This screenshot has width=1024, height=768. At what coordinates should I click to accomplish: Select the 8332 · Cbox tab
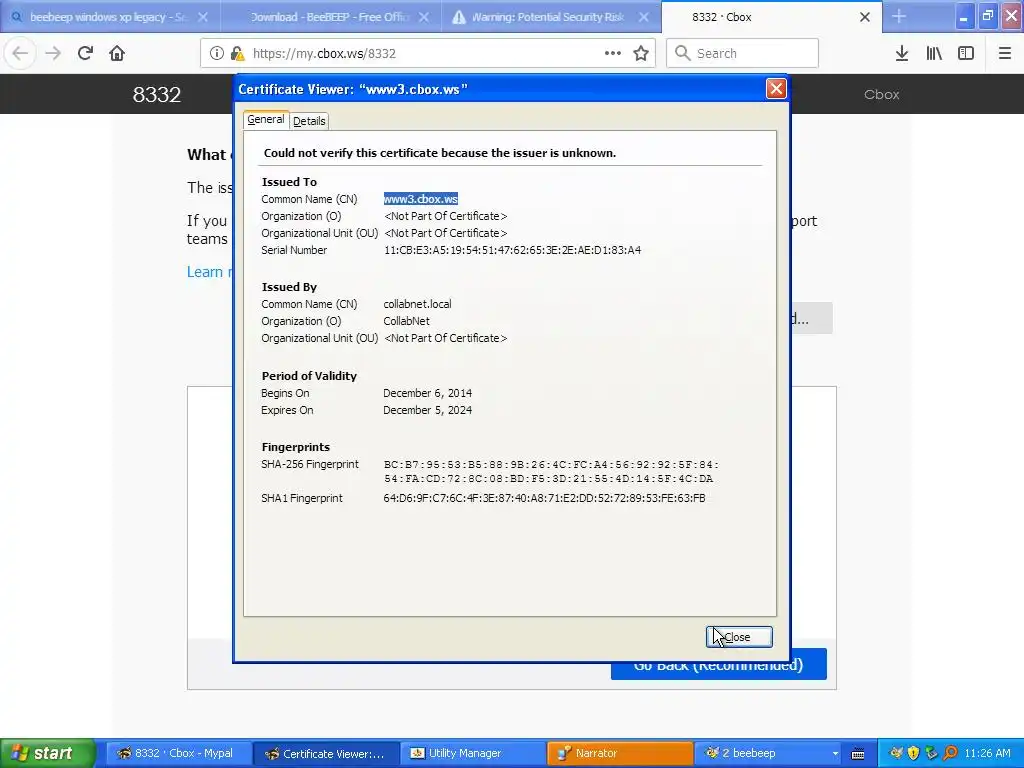click(772, 17)
